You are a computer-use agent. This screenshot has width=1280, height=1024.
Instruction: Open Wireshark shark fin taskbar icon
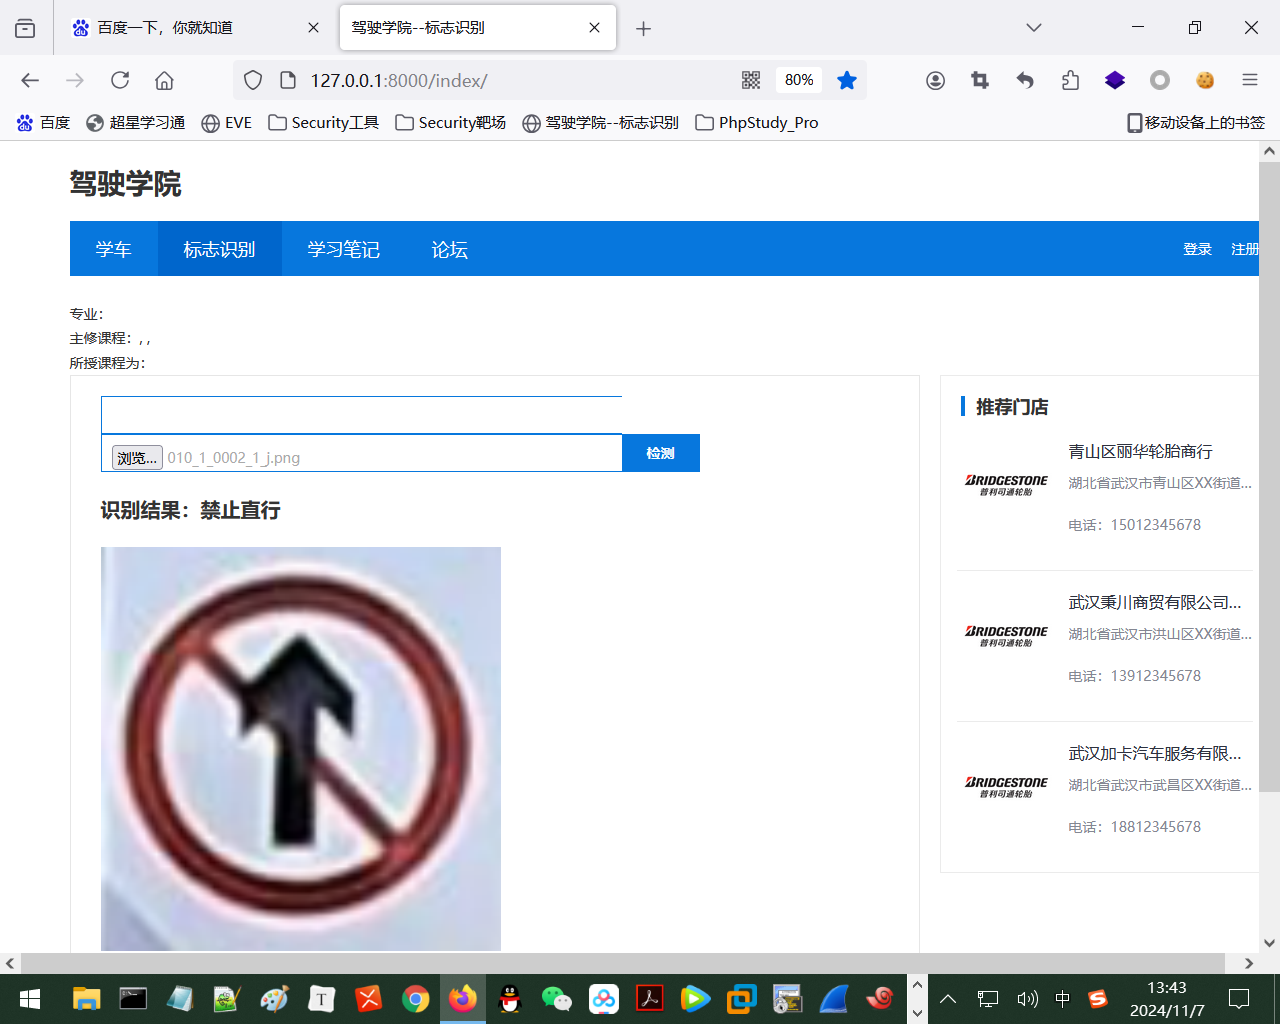[834, 999]
